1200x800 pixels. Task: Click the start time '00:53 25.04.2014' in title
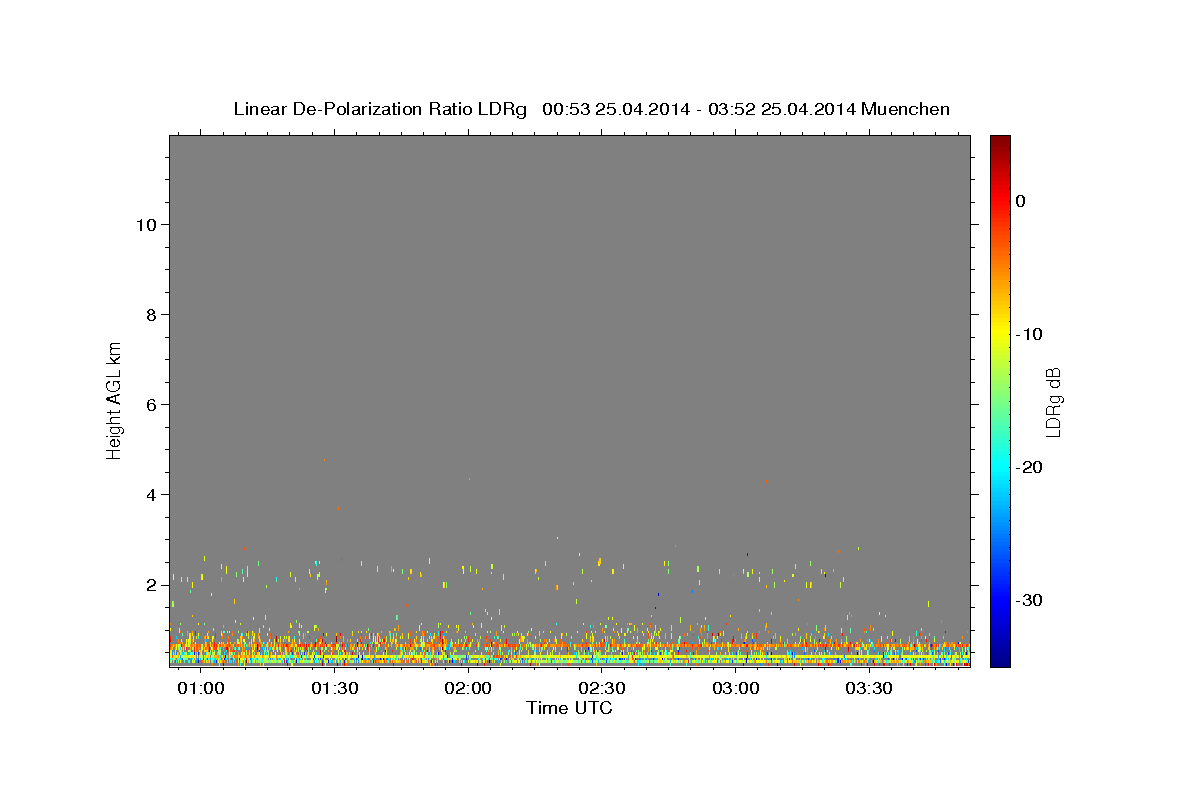(616, 109)
